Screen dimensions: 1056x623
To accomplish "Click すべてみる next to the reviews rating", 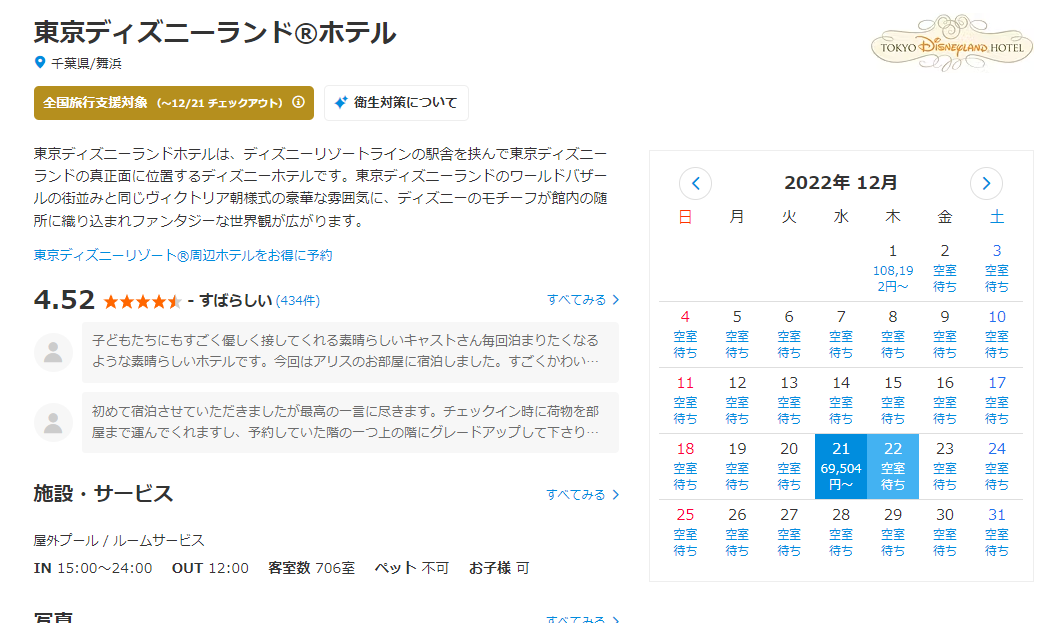I will [x=583, y=300].
